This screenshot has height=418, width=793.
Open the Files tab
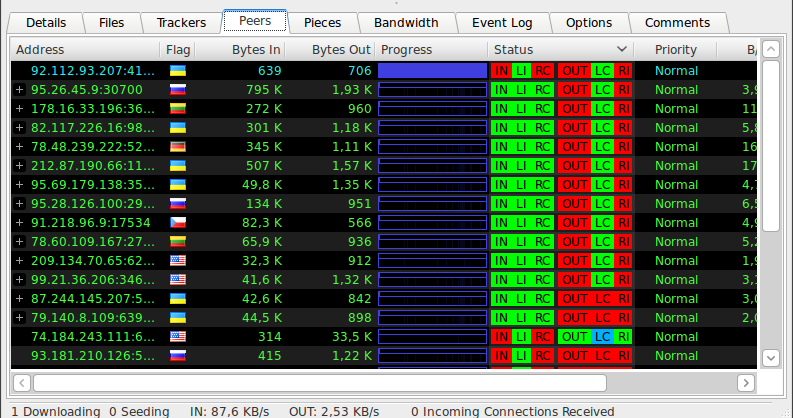pos(111,23)
